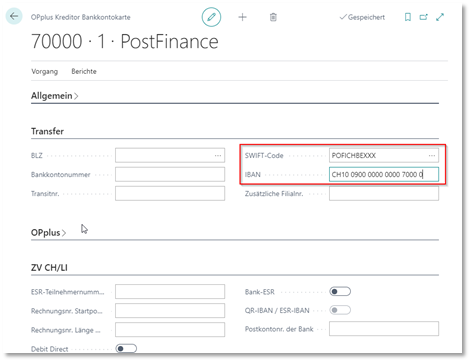Click the Postkontonr. der Bank field
471x362 pixels.
384,329
